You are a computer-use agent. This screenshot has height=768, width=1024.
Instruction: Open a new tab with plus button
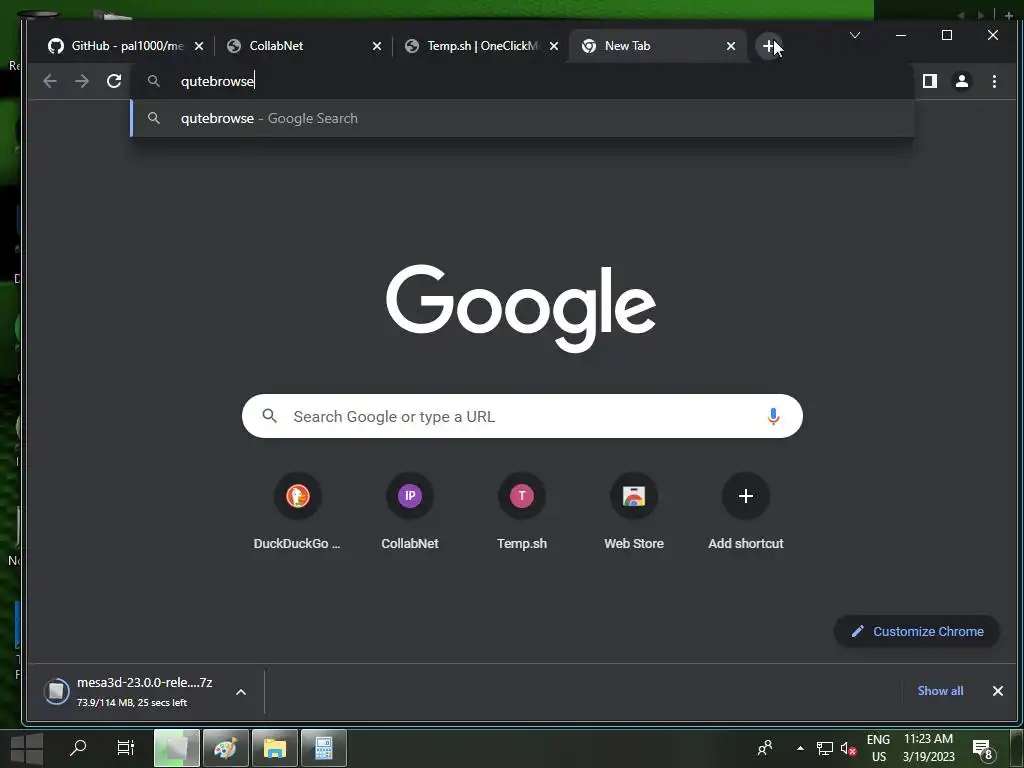click(769, 46)
